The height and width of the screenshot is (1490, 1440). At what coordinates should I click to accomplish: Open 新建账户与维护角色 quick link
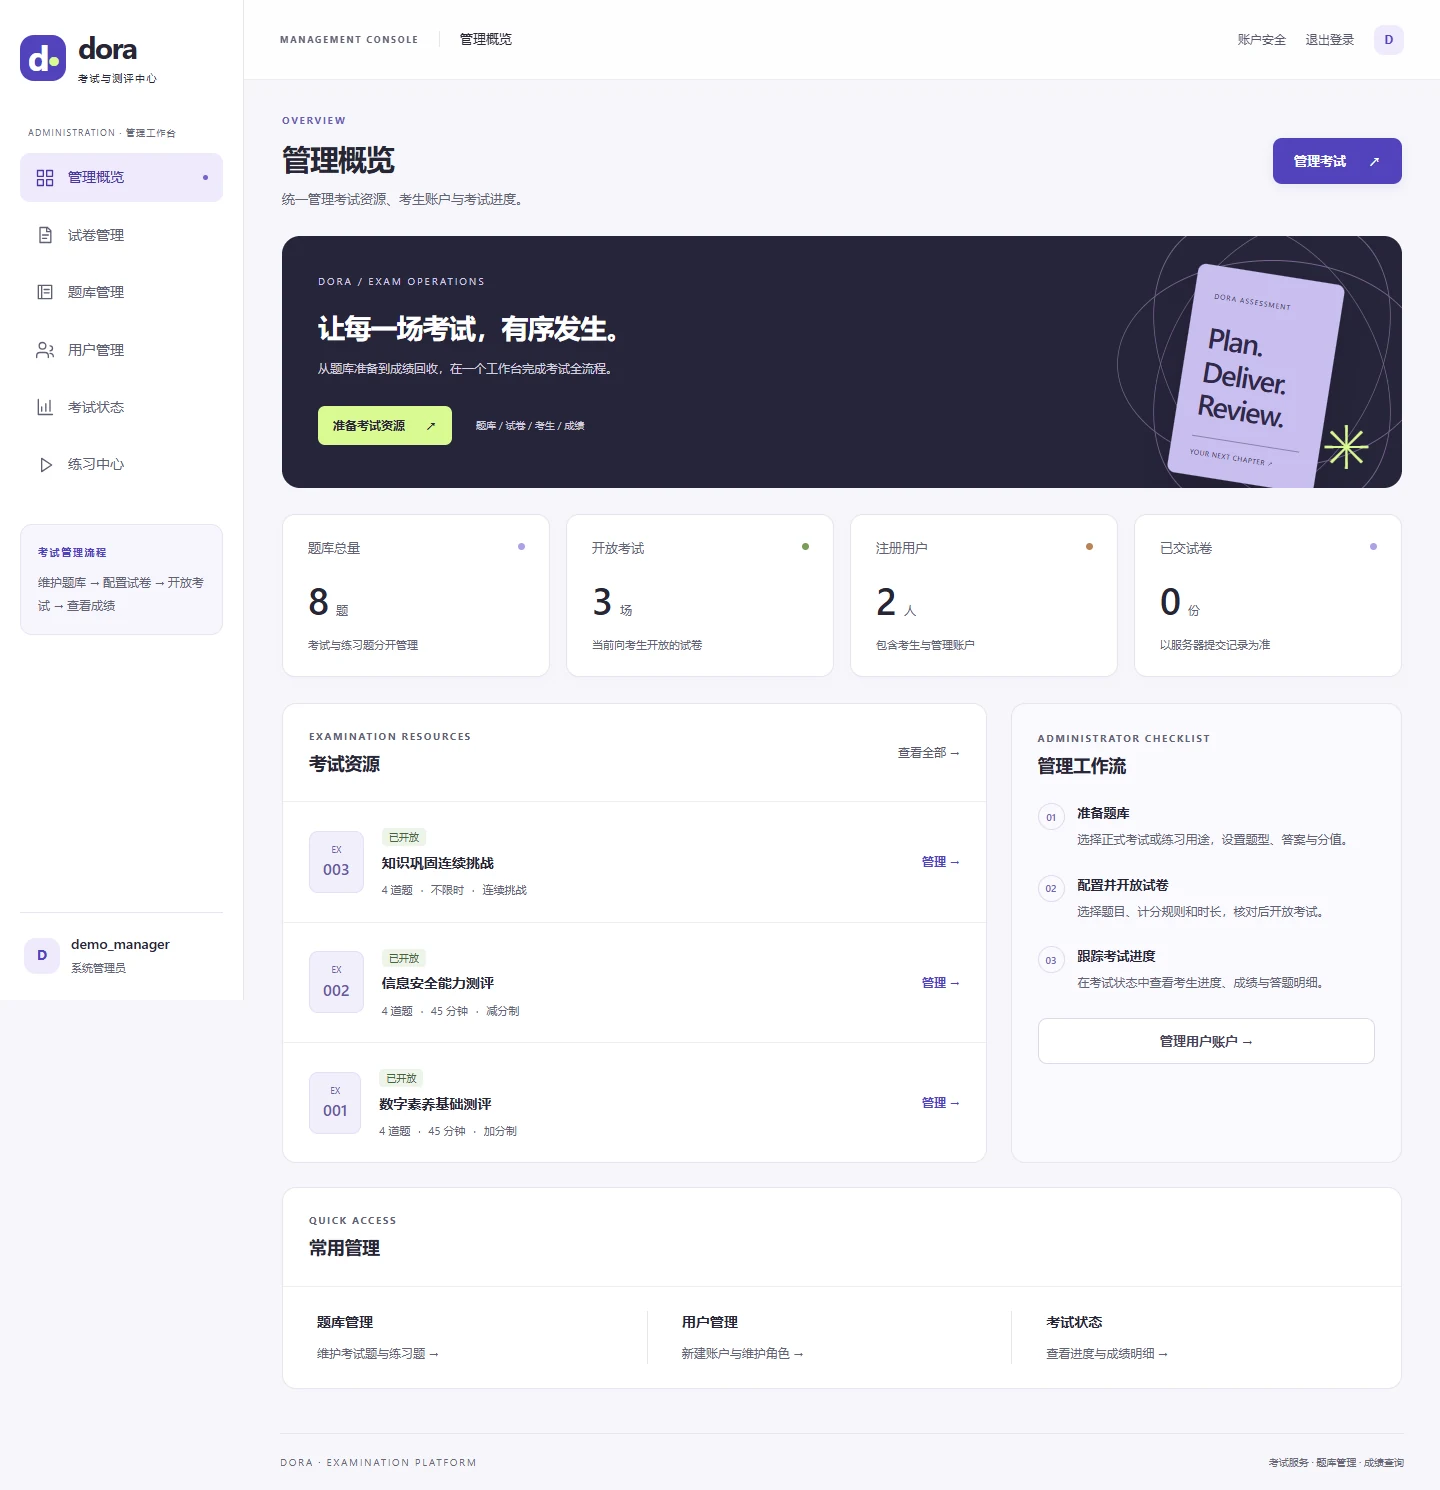click(x=743, y=1354)
